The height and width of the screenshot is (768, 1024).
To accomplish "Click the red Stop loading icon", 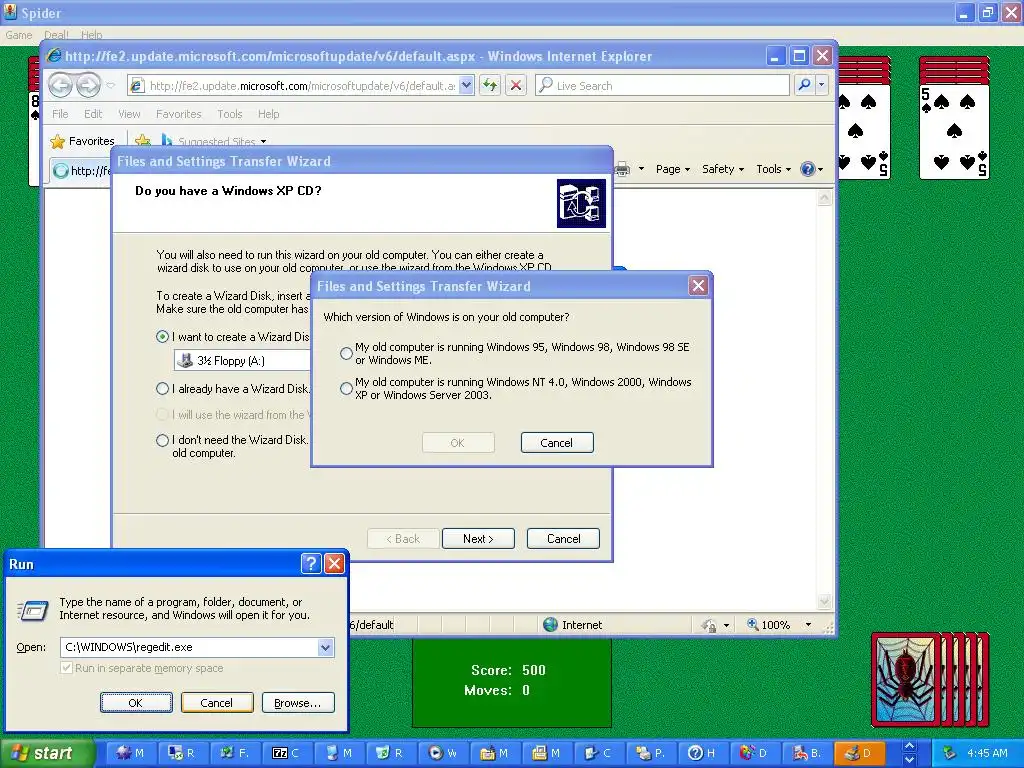I will click(516, 85).
